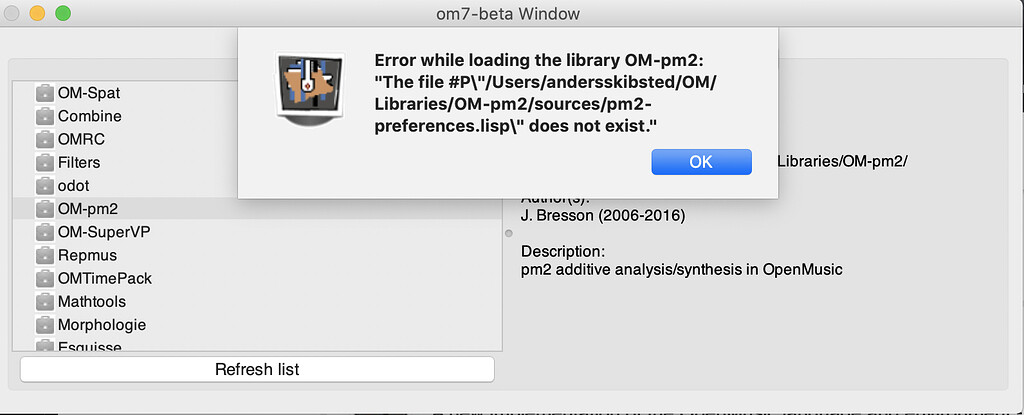Click the Filters library briefcase icon
Image resolution: width=1024 pixels, height=415 pixels.
45,162
